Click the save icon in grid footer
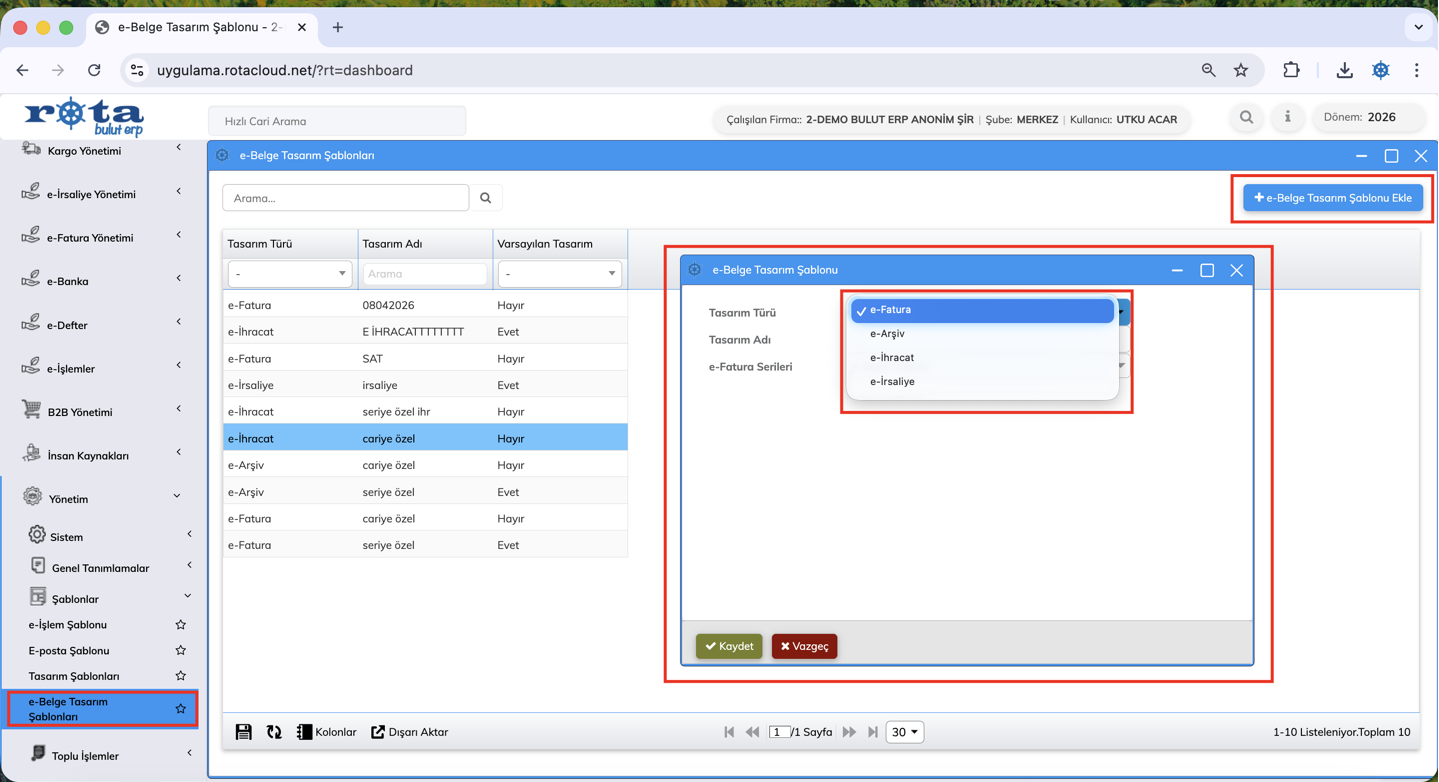The height and width of the screenshot is (782, 1439). (243, 732)
